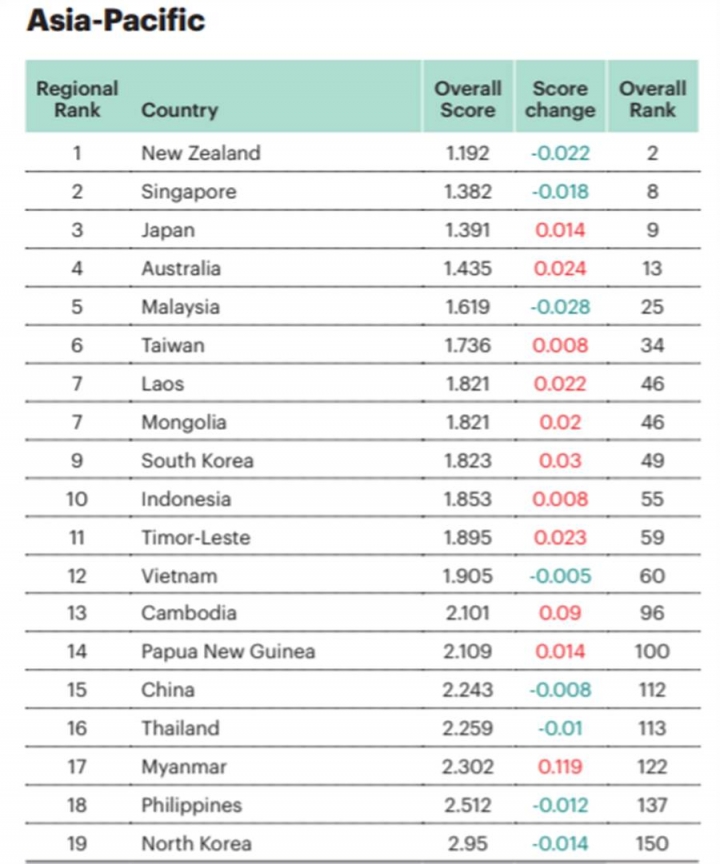This screenshot has height=864, width=720.
Task: Select Australia's overall rank 13
Action: tap(652, 269)
